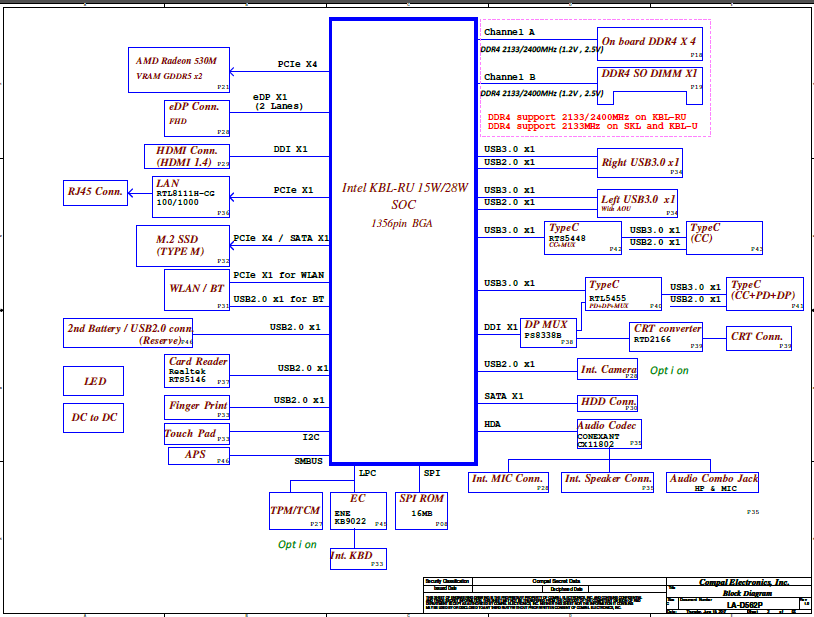Select the HDD Conn. block

tap(607, 403)
